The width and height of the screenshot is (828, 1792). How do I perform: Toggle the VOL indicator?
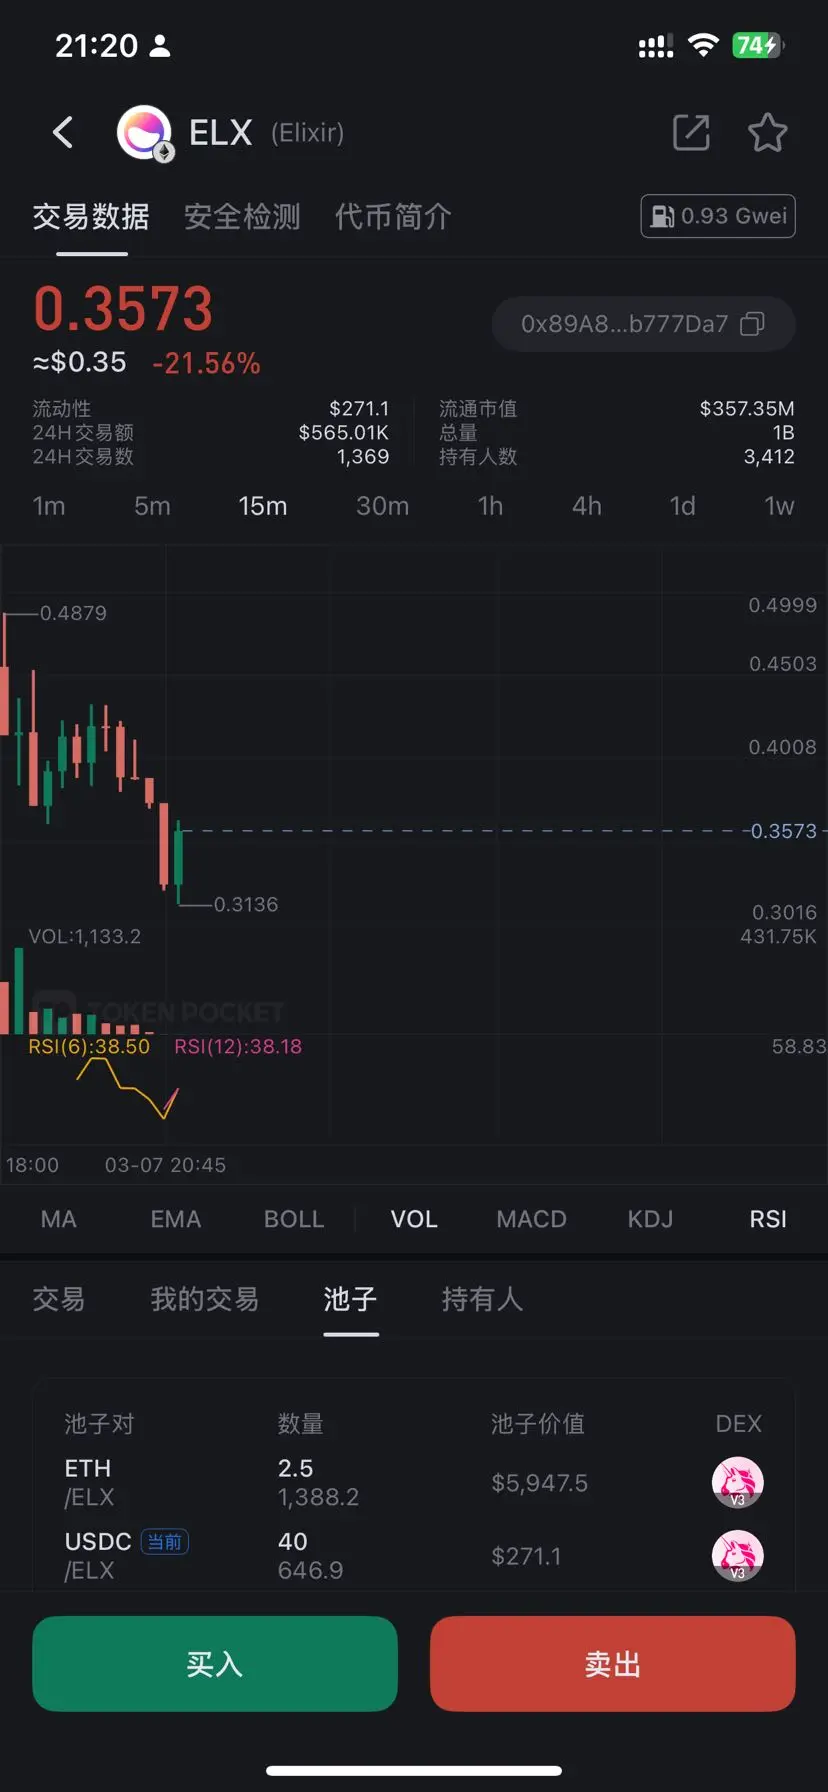(414, 1219)
